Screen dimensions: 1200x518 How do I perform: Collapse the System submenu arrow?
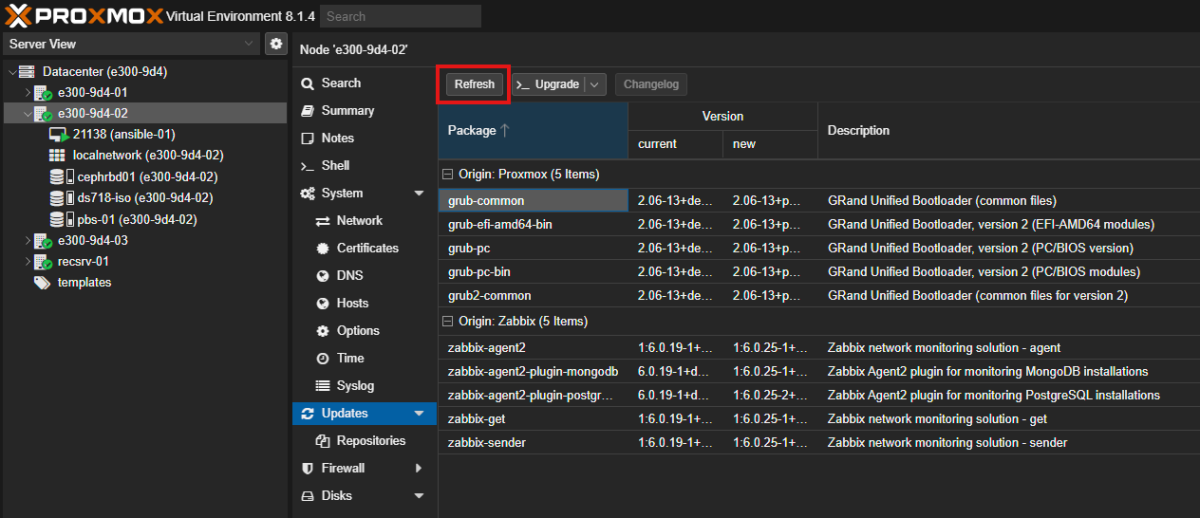tap(419, 193)
